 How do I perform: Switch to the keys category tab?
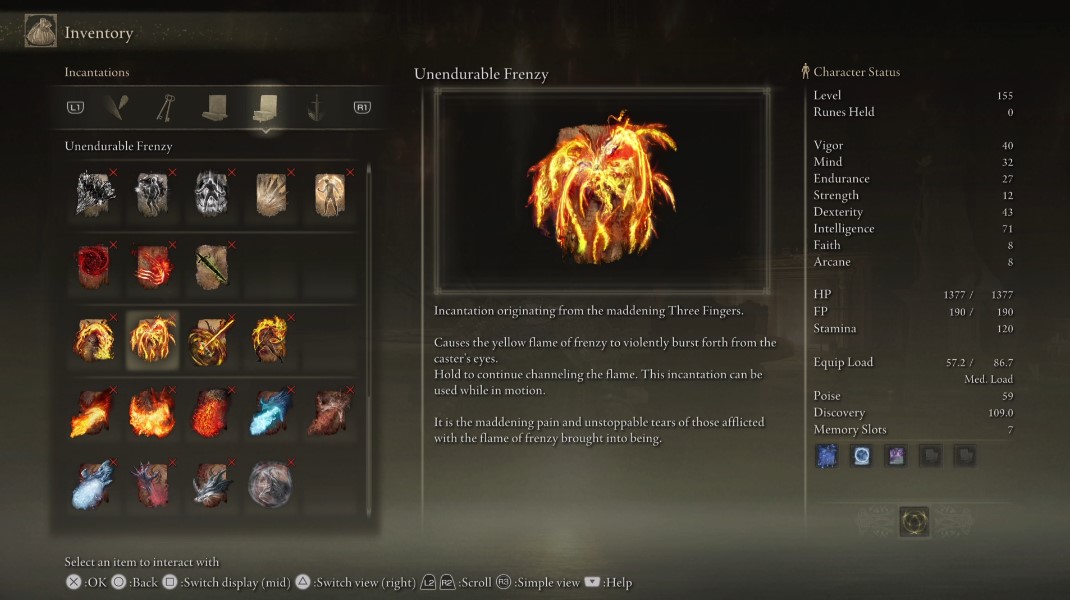tap(166, 108)
